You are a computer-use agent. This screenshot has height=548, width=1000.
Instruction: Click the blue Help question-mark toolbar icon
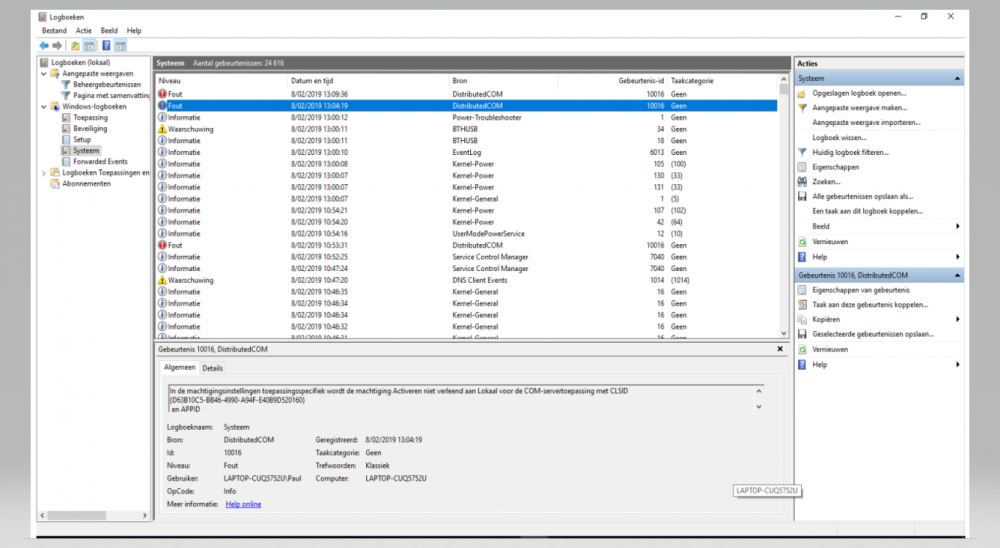click(105, 45)
